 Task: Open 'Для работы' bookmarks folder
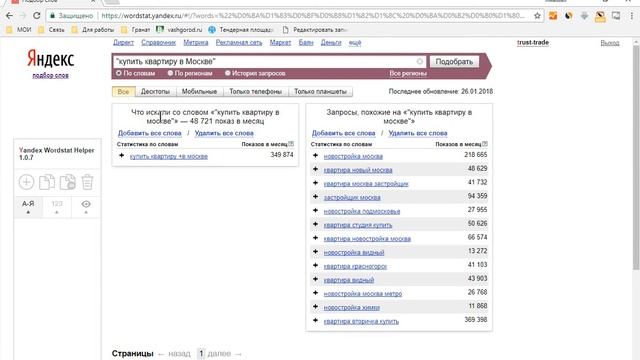pos(93,30)
